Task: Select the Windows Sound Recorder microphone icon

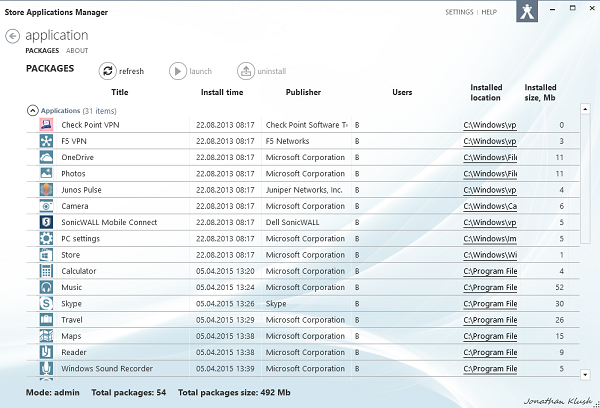Action: 46,368
